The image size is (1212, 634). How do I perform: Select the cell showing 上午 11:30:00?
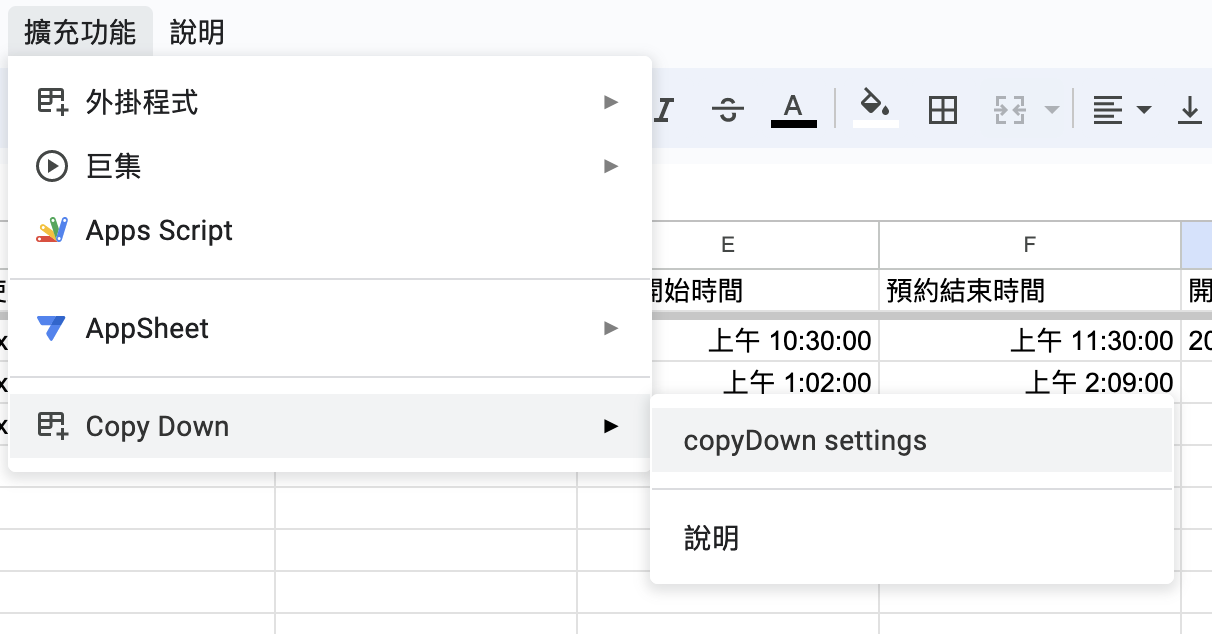tap(1029, 342)
